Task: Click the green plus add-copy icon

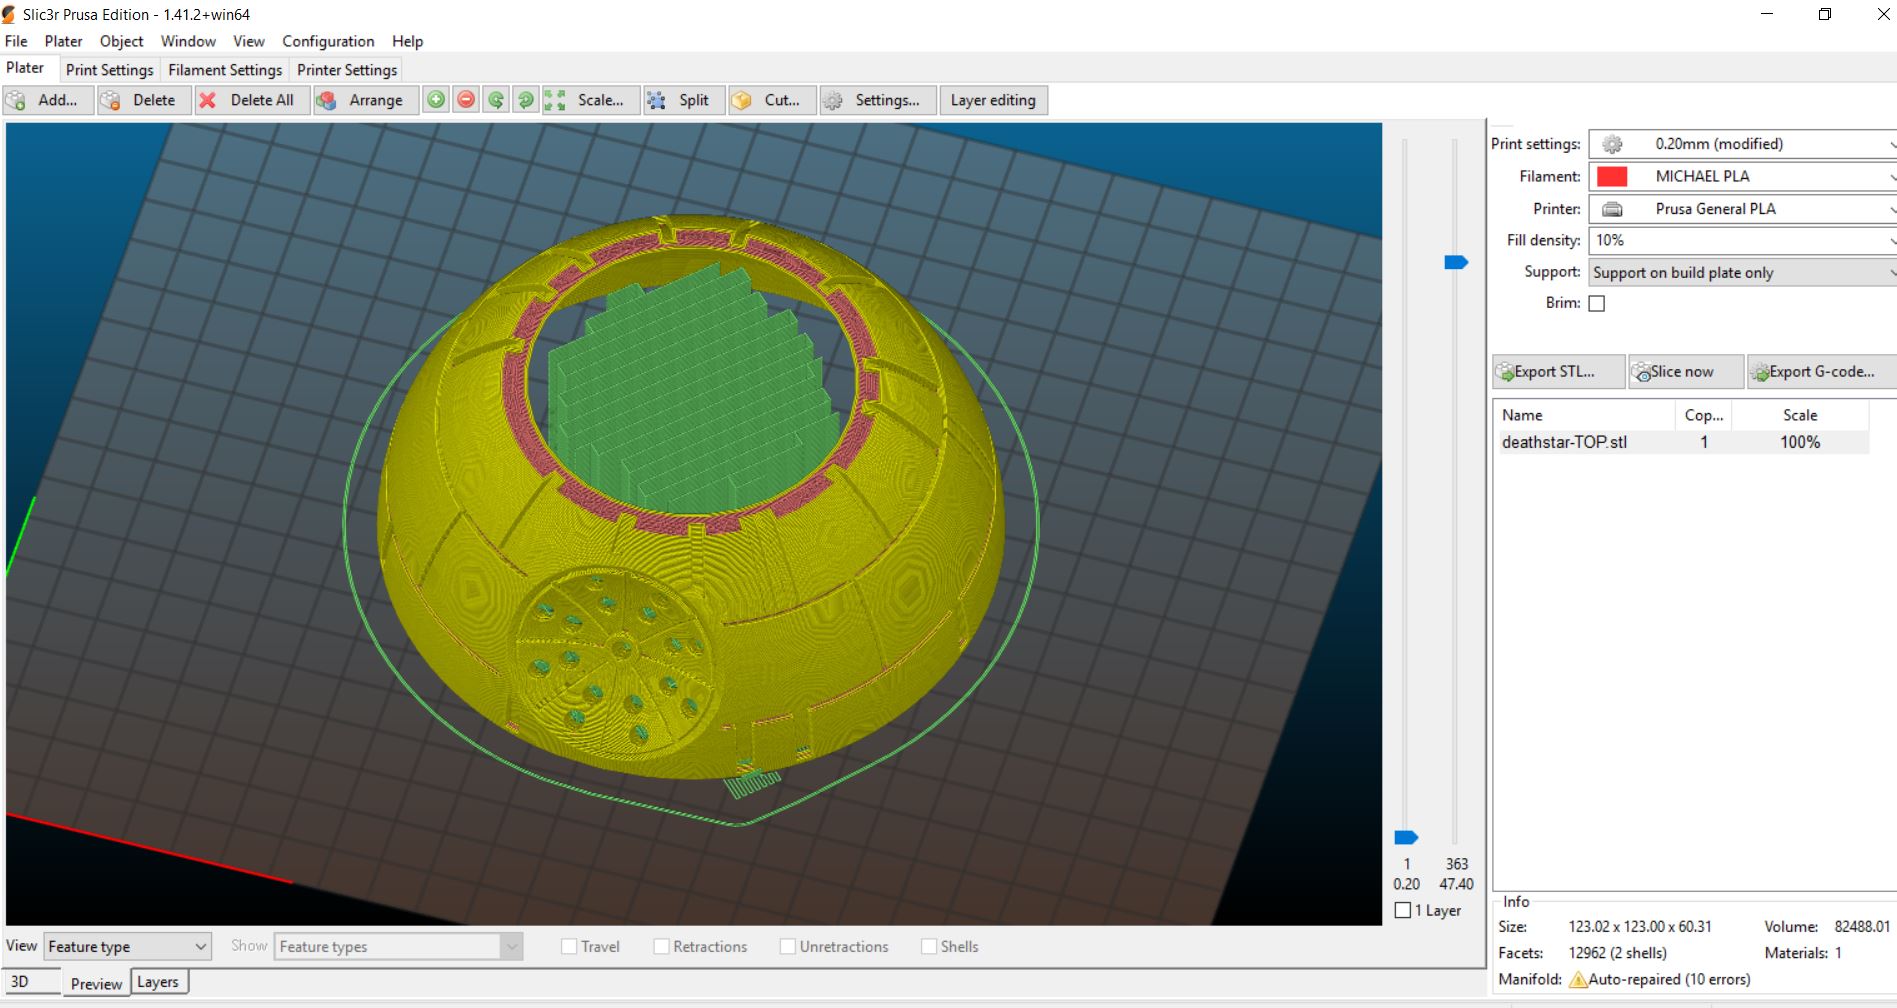Action: 436,100
